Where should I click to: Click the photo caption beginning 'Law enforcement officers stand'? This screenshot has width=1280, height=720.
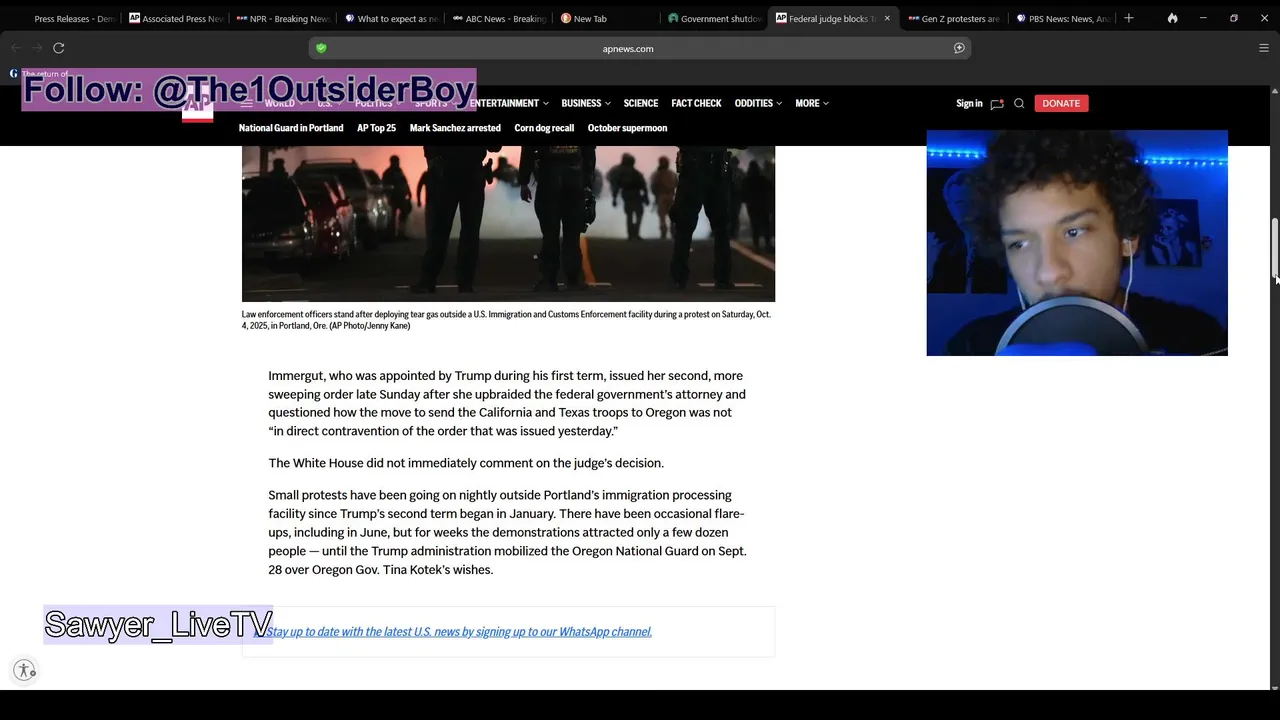(x=506, y=320)
